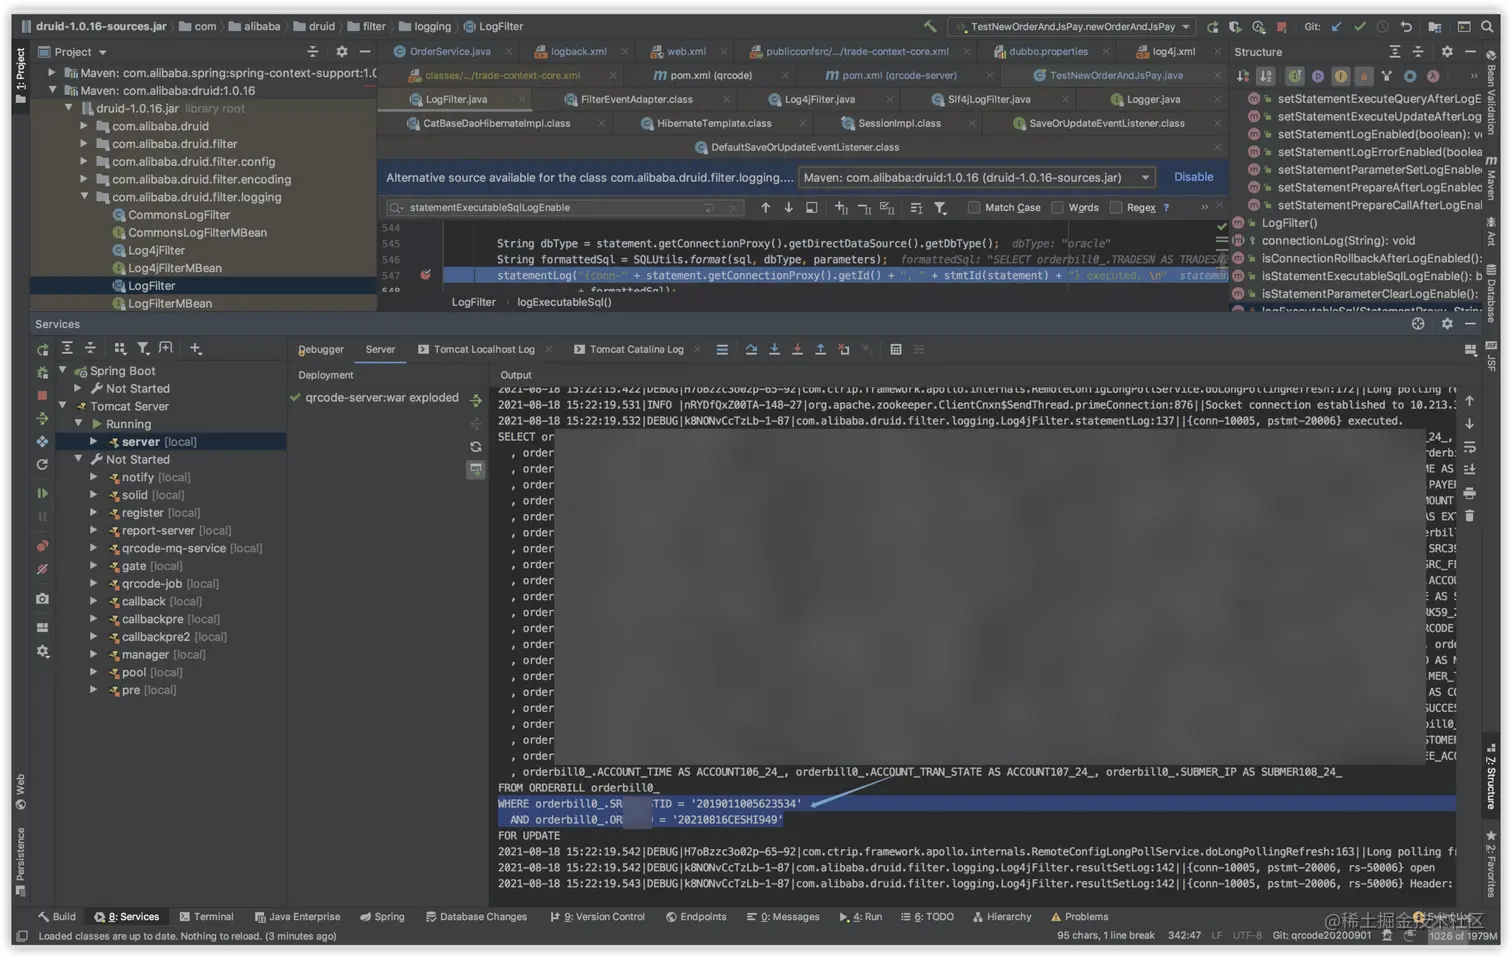
Task: Toggle Sort by Visibility in Structure
Action: [1243, 76]
